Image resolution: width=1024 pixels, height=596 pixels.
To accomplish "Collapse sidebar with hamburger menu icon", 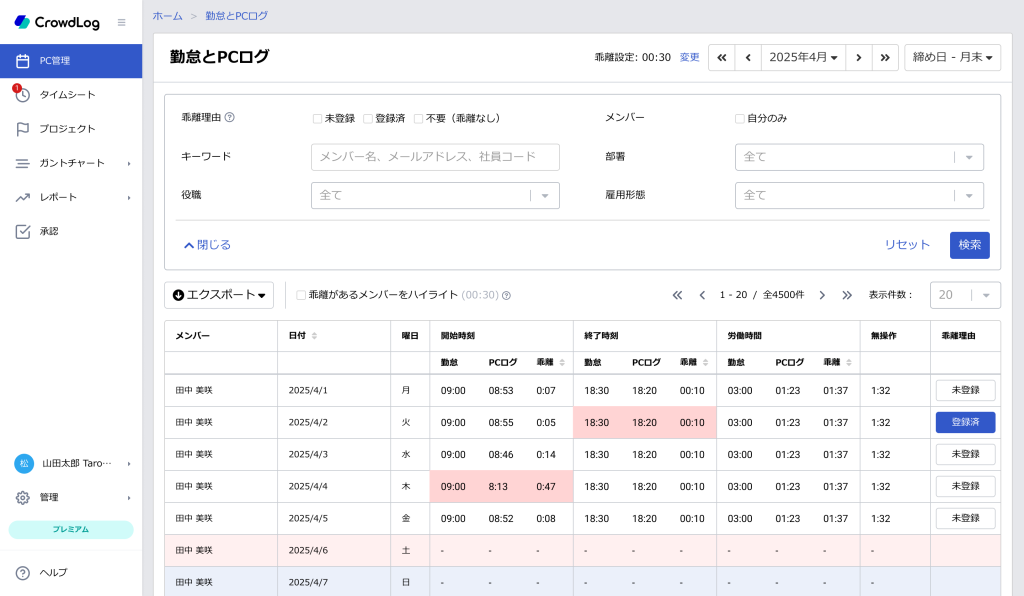I will click(x=121, y=22).
